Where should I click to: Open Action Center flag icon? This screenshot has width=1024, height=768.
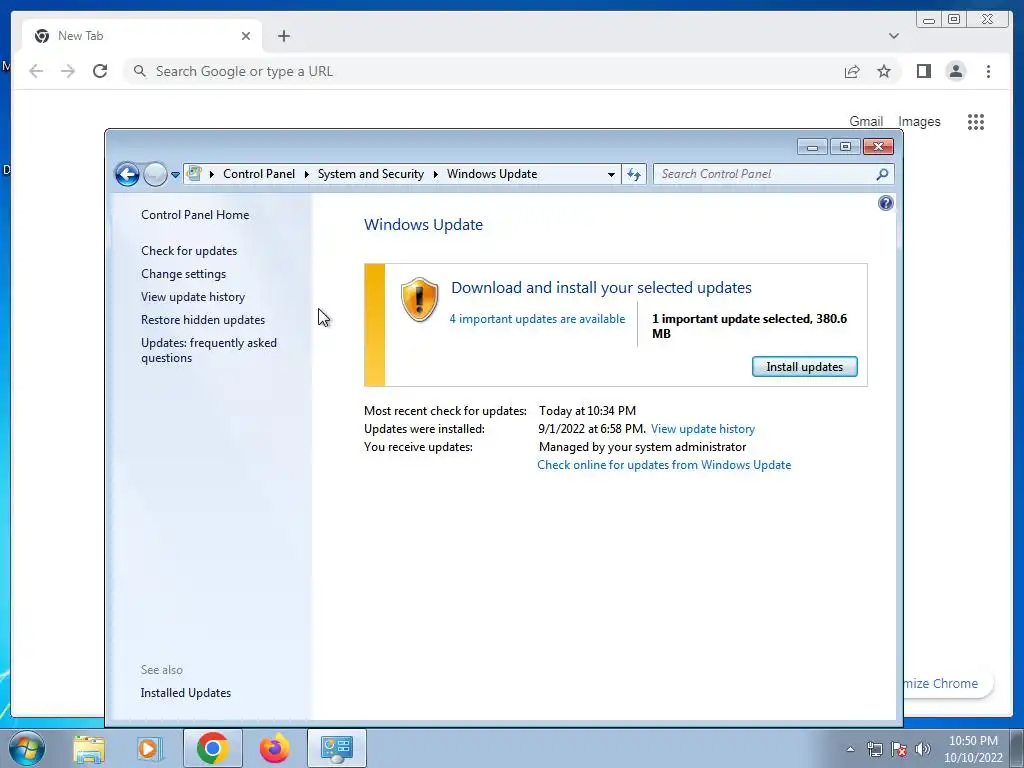[x=899, y=750]
